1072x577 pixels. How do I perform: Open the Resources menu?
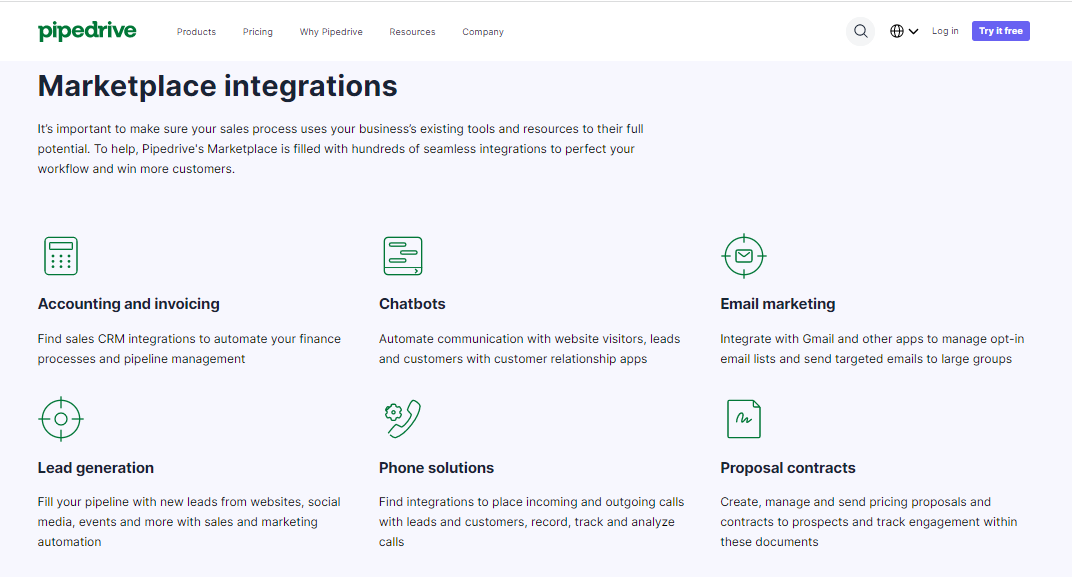click(412, 31)
